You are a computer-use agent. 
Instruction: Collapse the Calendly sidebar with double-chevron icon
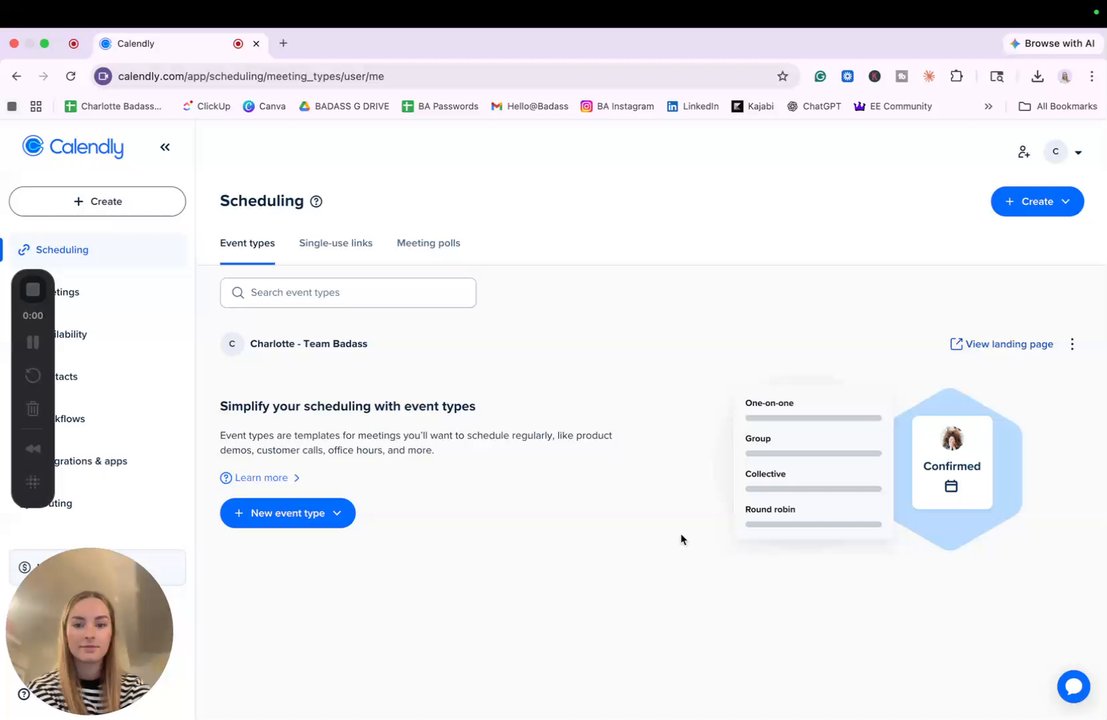164,147
